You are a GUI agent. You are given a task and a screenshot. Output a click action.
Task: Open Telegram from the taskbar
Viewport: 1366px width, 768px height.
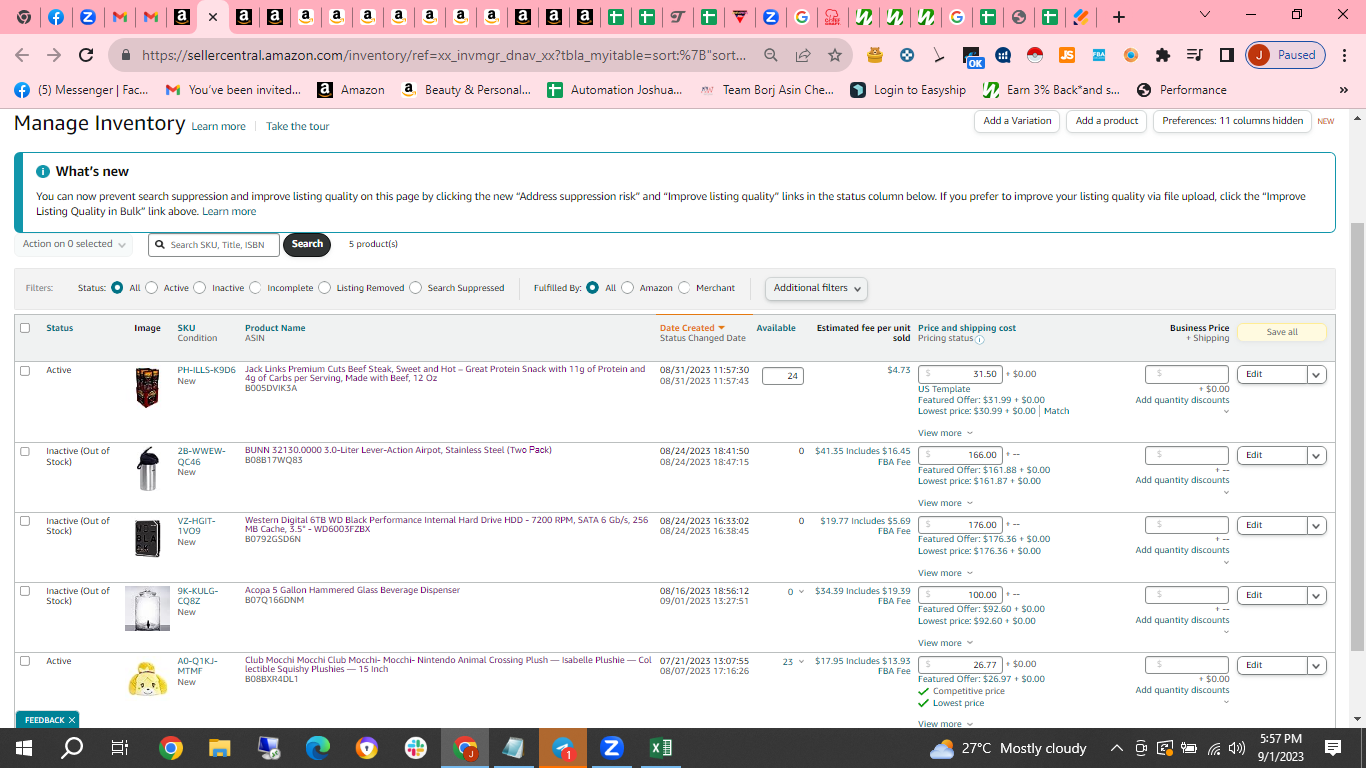[563, 748]
